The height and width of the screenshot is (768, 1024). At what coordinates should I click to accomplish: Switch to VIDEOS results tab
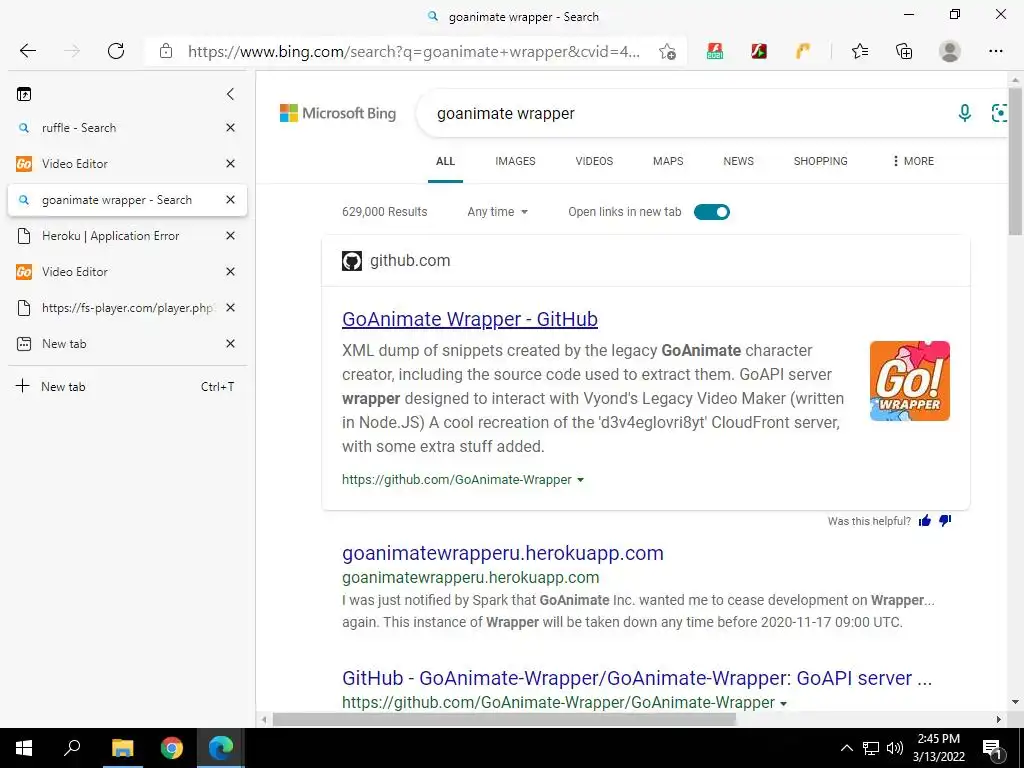coord(594,161)
